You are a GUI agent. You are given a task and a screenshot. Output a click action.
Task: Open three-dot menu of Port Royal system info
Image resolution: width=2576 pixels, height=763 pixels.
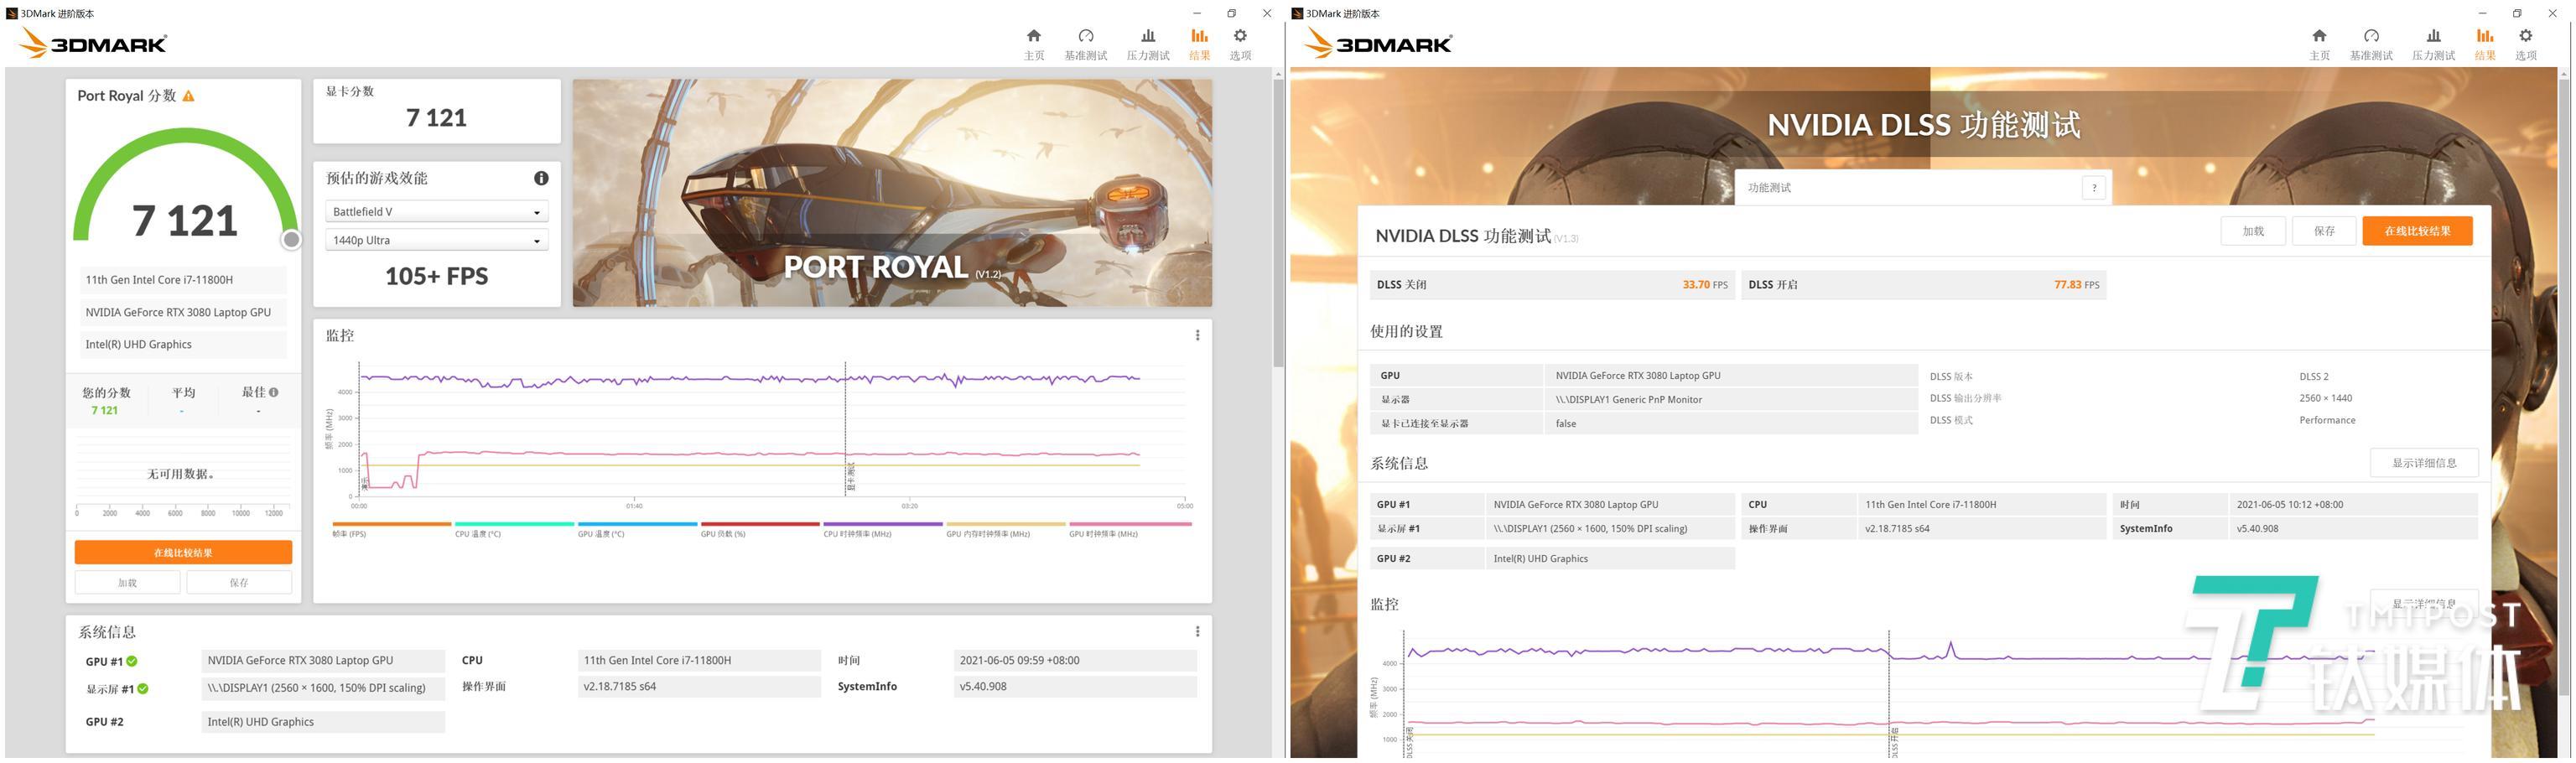point(1197,632)
